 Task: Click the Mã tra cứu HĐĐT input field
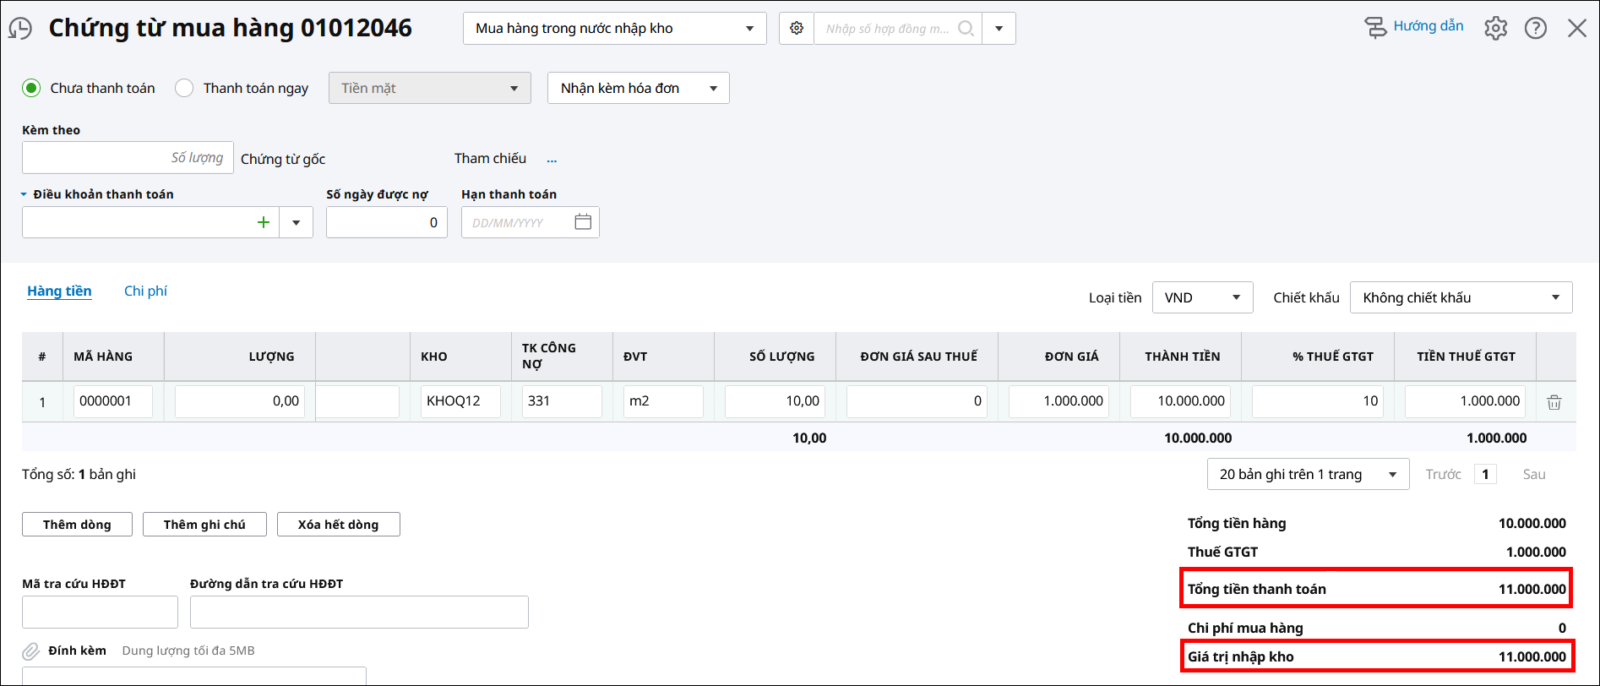[100, 612]
